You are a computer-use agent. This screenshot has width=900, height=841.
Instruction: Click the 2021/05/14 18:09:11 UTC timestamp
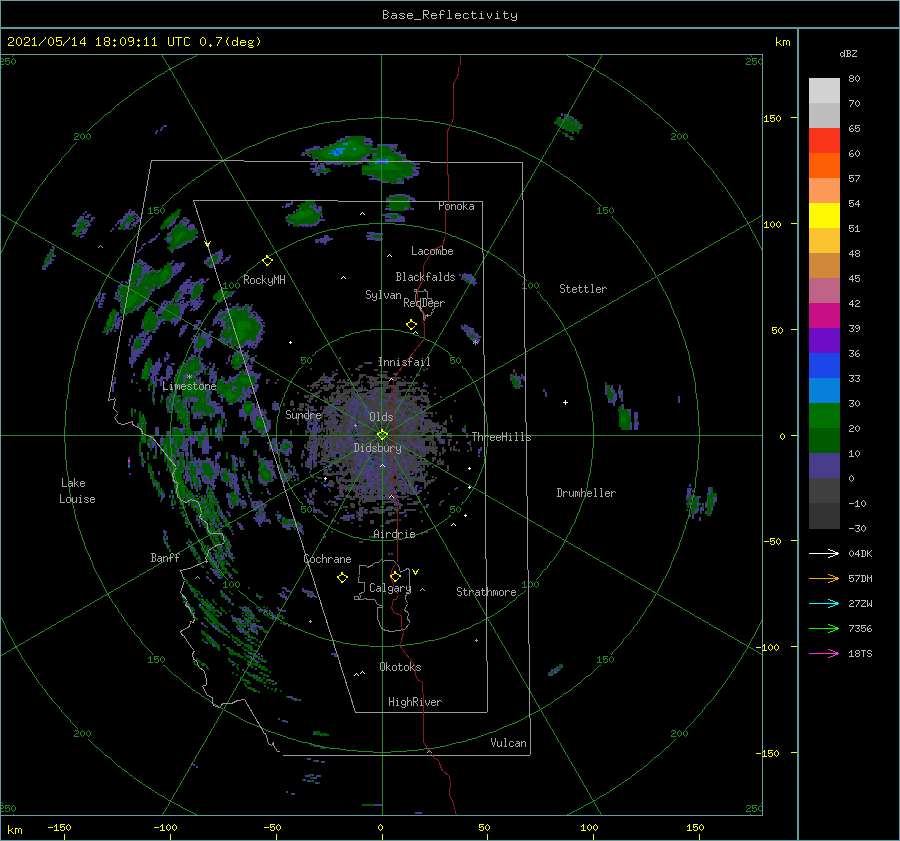(x=134, y=42)
